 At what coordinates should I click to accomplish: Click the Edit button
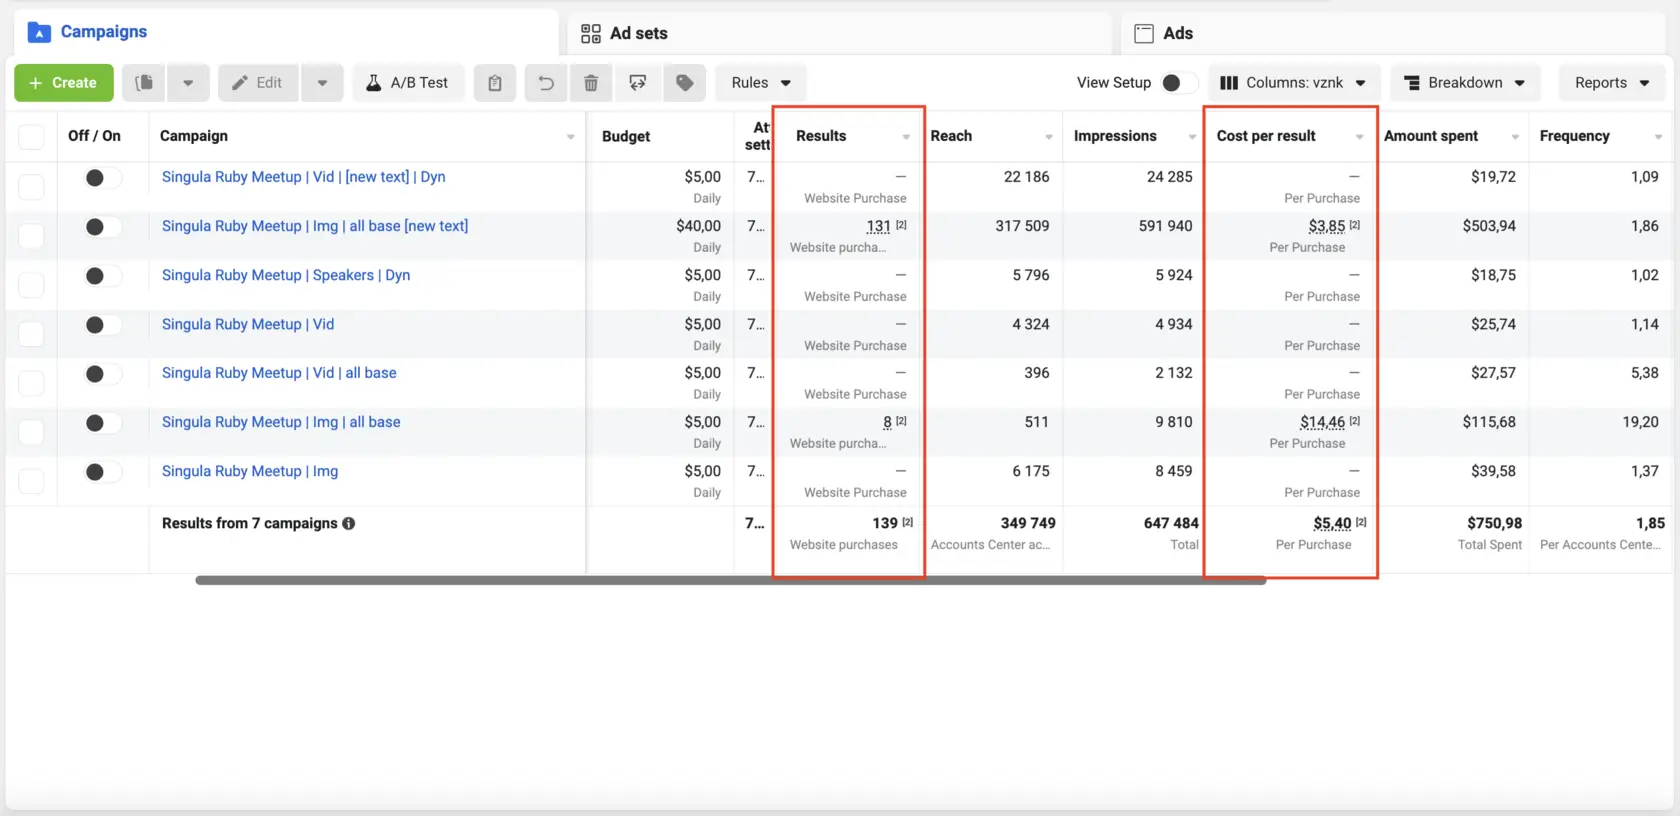[258, 83]
